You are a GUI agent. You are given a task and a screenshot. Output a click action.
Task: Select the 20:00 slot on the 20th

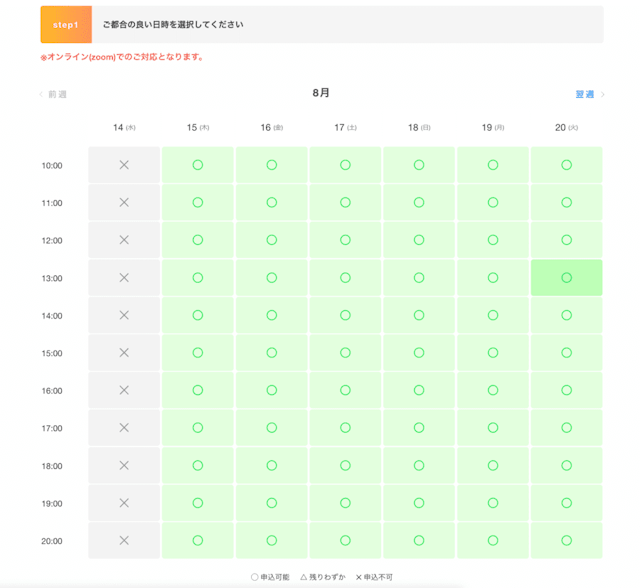pos(567,540)
